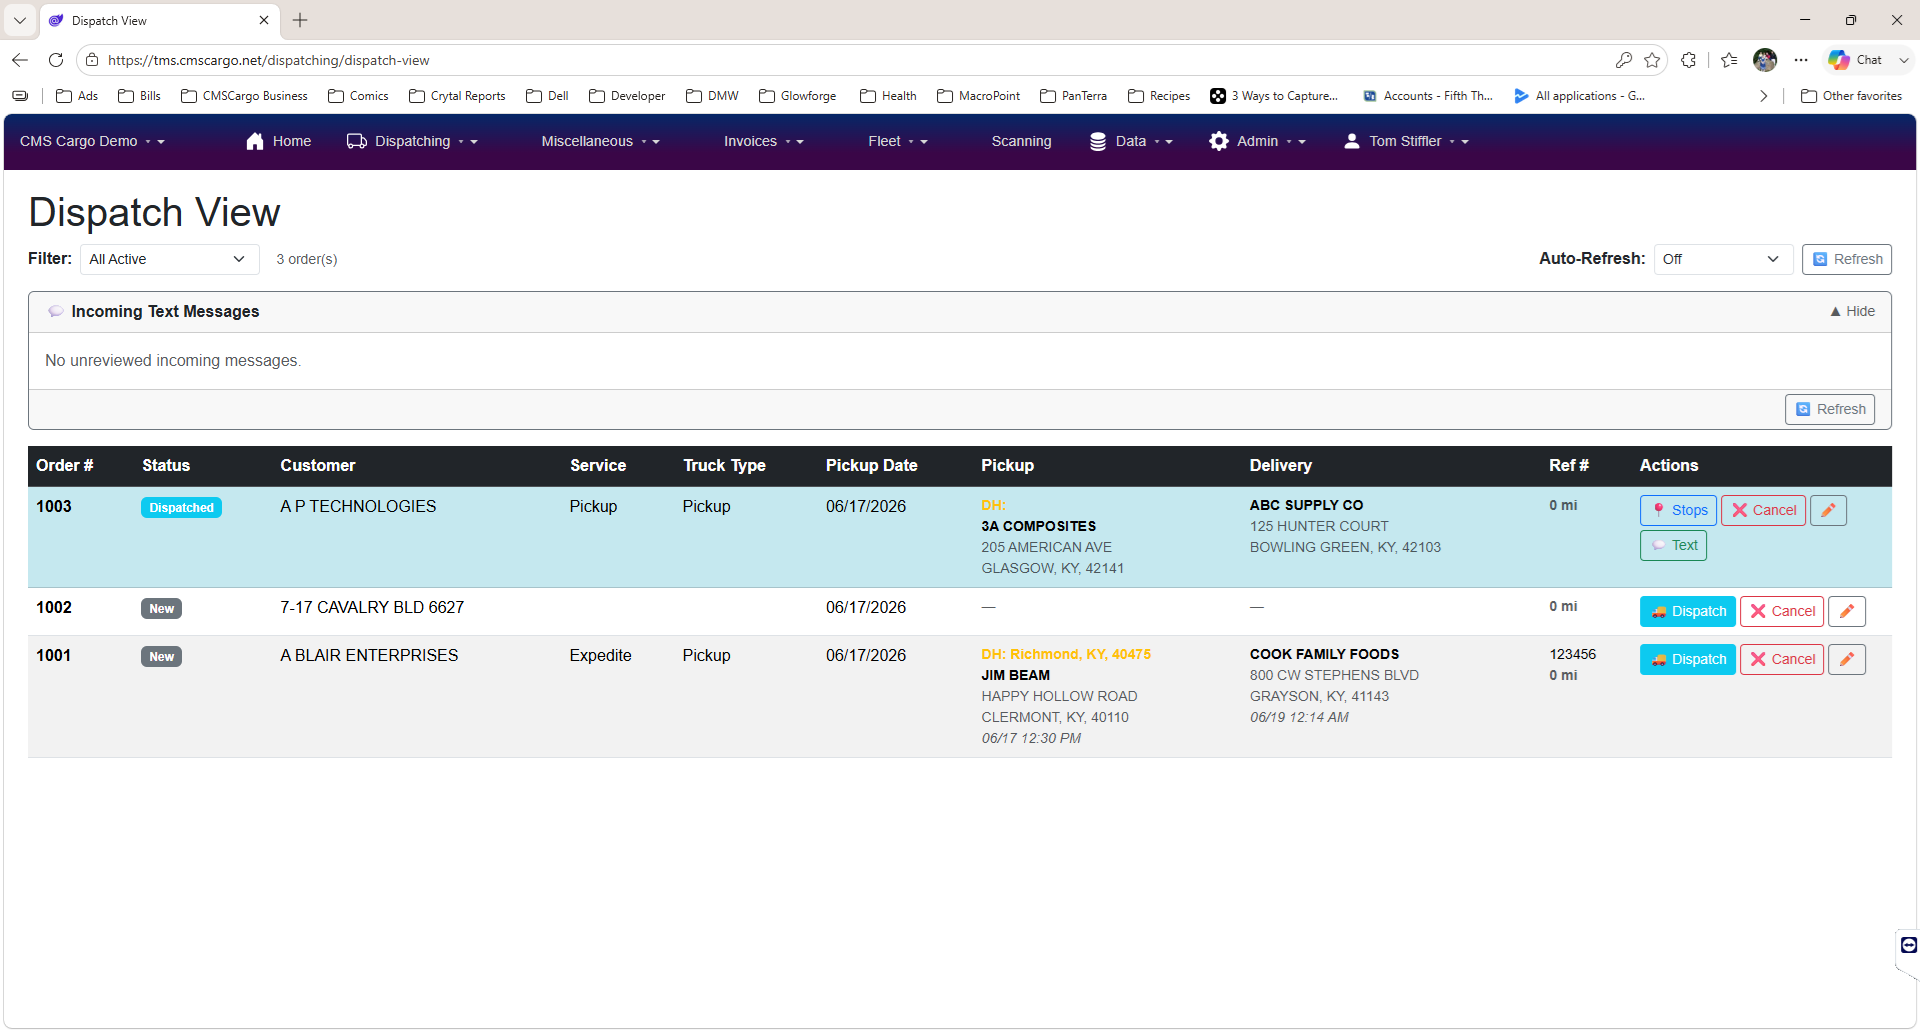Click the Home house icon in navbar

[x=255, y=141]
